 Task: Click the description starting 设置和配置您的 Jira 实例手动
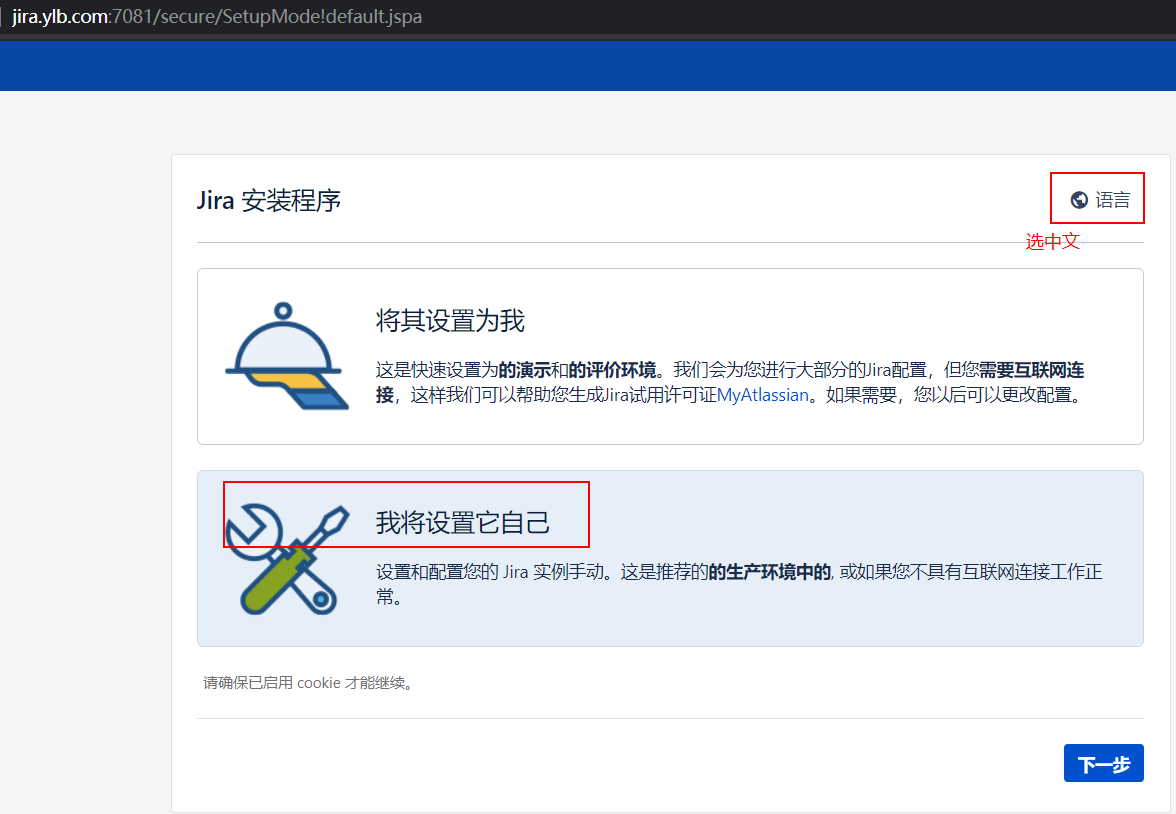[x=739, y=584]
